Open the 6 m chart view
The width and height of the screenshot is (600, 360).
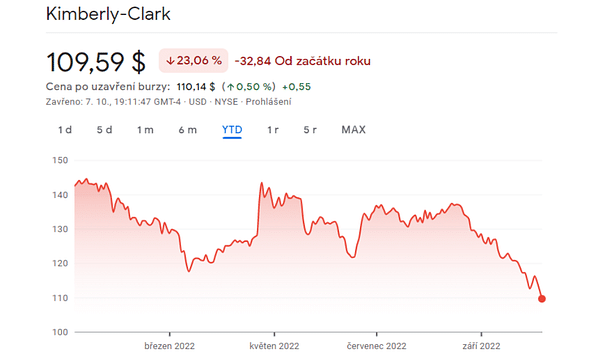pos(188,130)
